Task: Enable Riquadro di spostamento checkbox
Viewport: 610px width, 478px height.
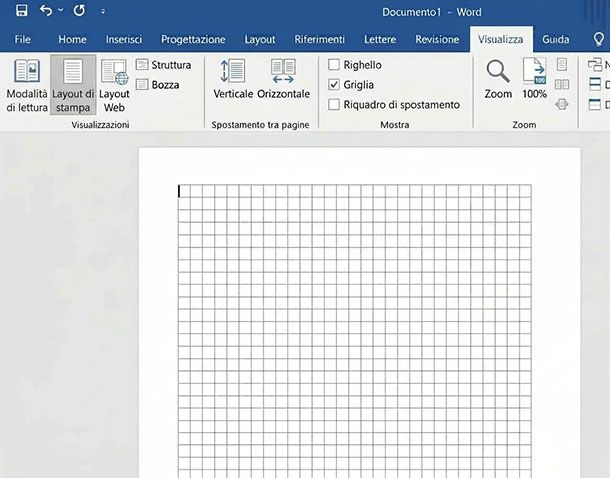Action: [334, 104]
